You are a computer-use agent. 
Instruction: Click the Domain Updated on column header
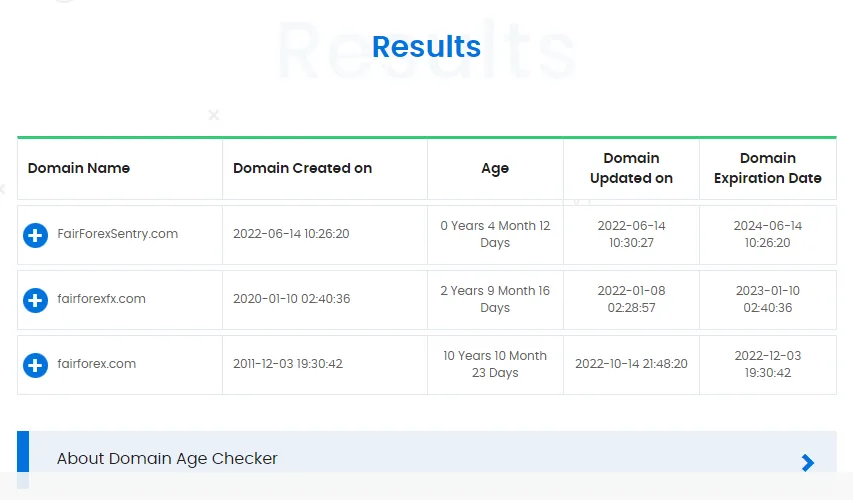click(x=632, y=168)
